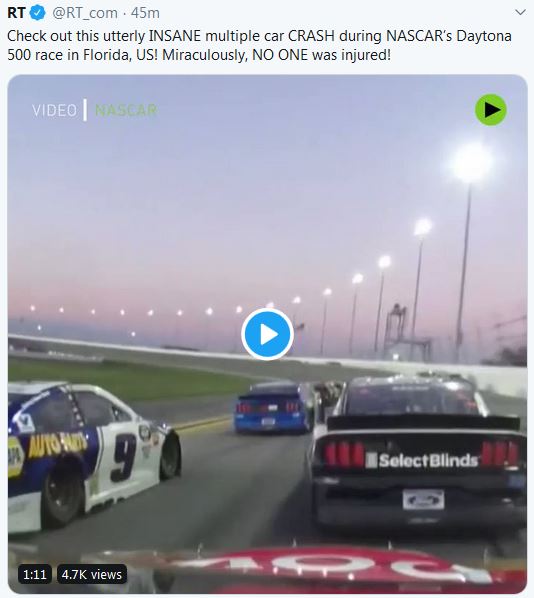Click the 4.7K views counter badge
The image size is (534, 598).
[x=92, y=574]
